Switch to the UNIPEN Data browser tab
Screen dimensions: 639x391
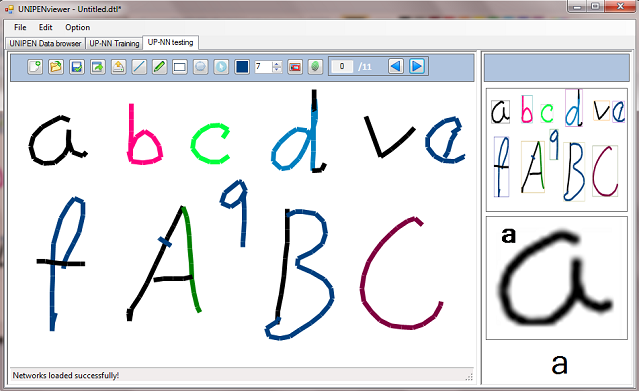point(45,43)
